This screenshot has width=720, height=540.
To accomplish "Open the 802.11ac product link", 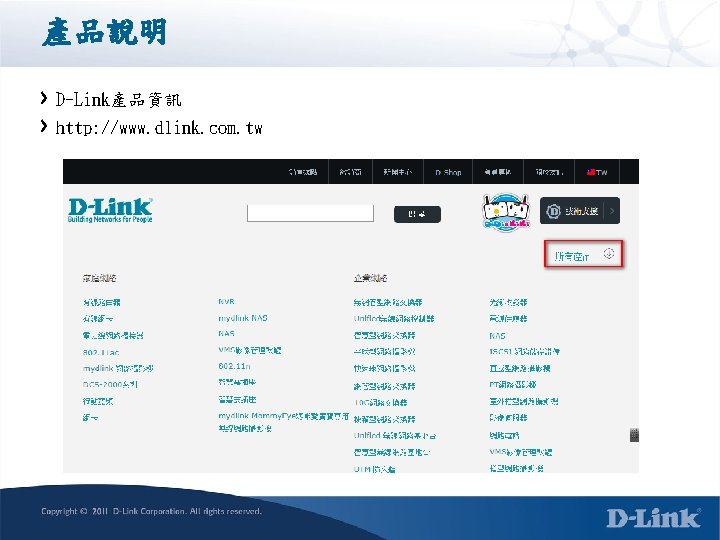I will (x=101, y=353).
